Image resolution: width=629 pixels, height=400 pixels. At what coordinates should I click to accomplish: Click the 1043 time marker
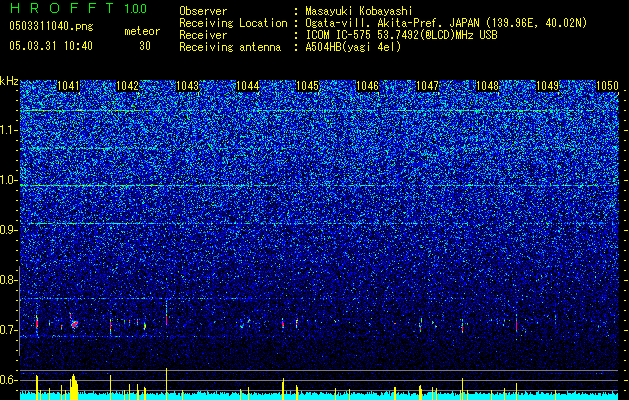pyautogui.click(x=187, y=86)
